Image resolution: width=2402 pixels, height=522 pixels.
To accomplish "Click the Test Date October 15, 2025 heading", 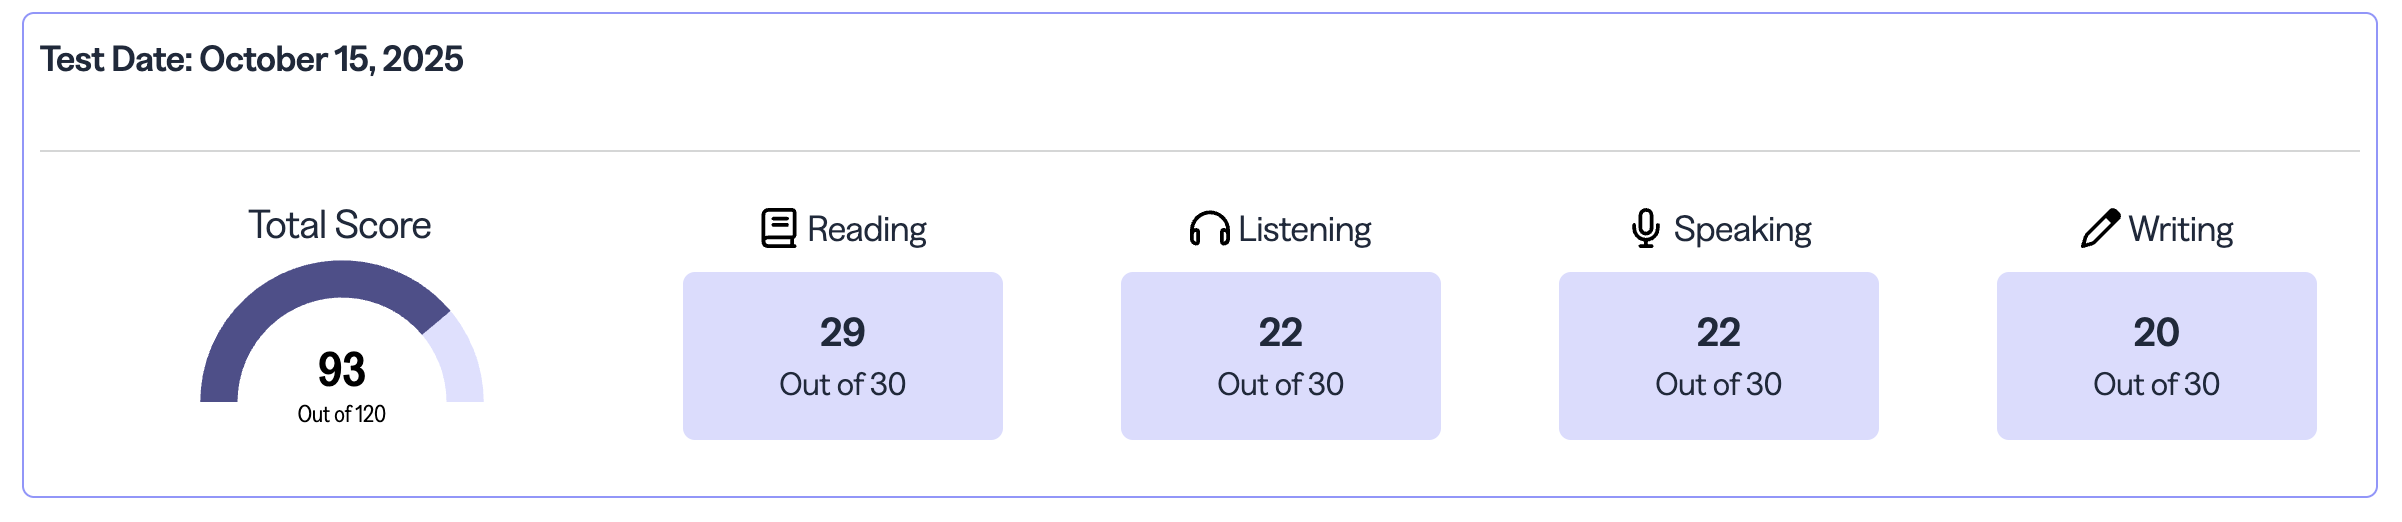I will (252, 59).
